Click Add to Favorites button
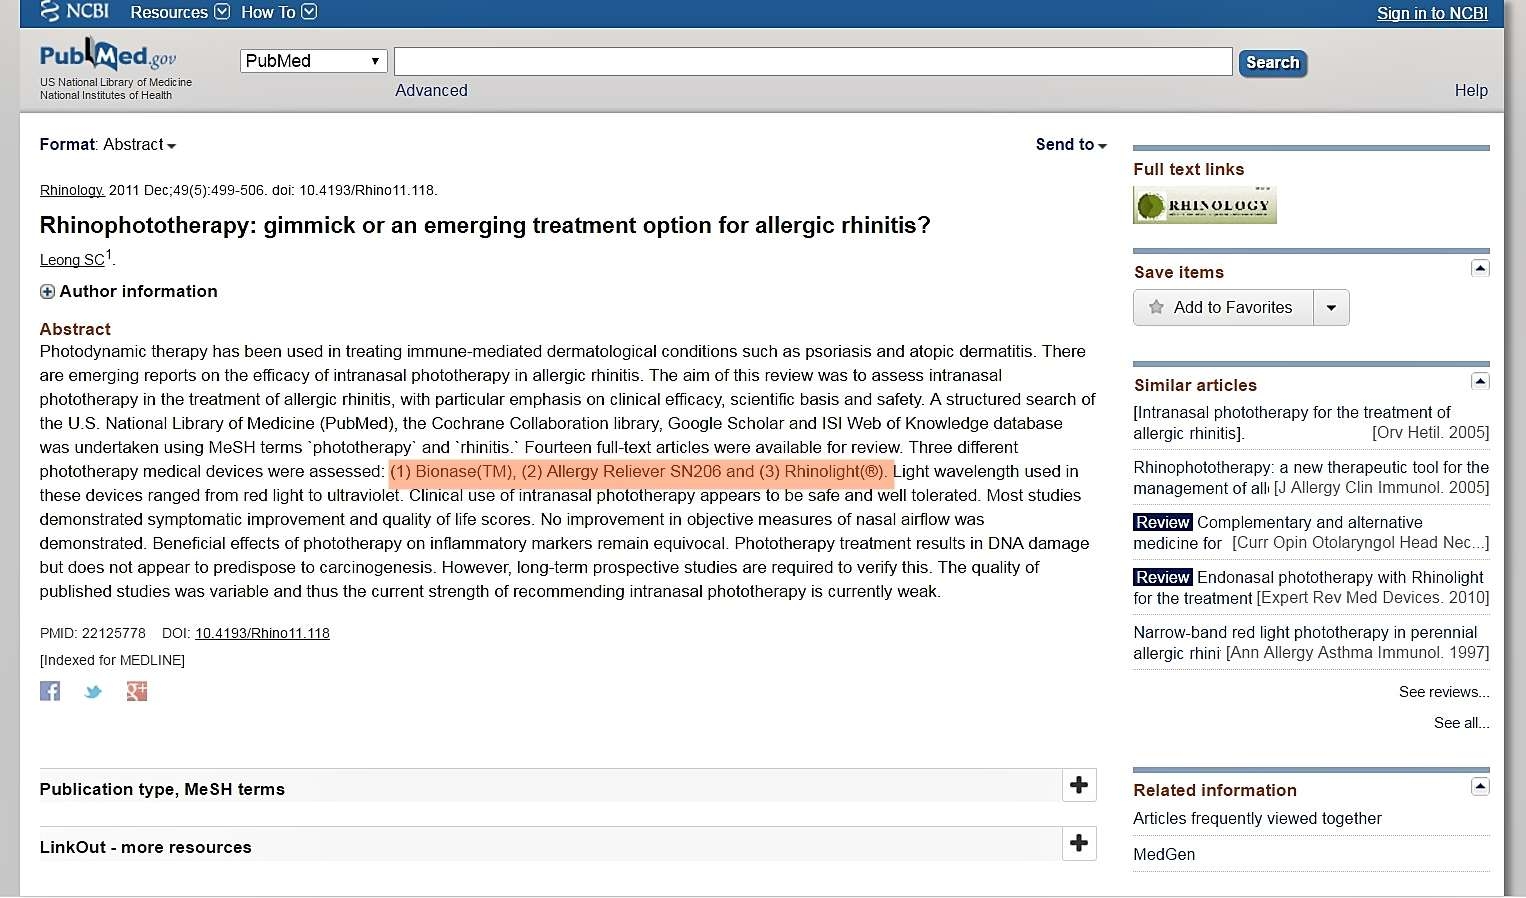The height and width of the screenshot is (898, 1526). pyautogui.click(x=1223, y=308)
